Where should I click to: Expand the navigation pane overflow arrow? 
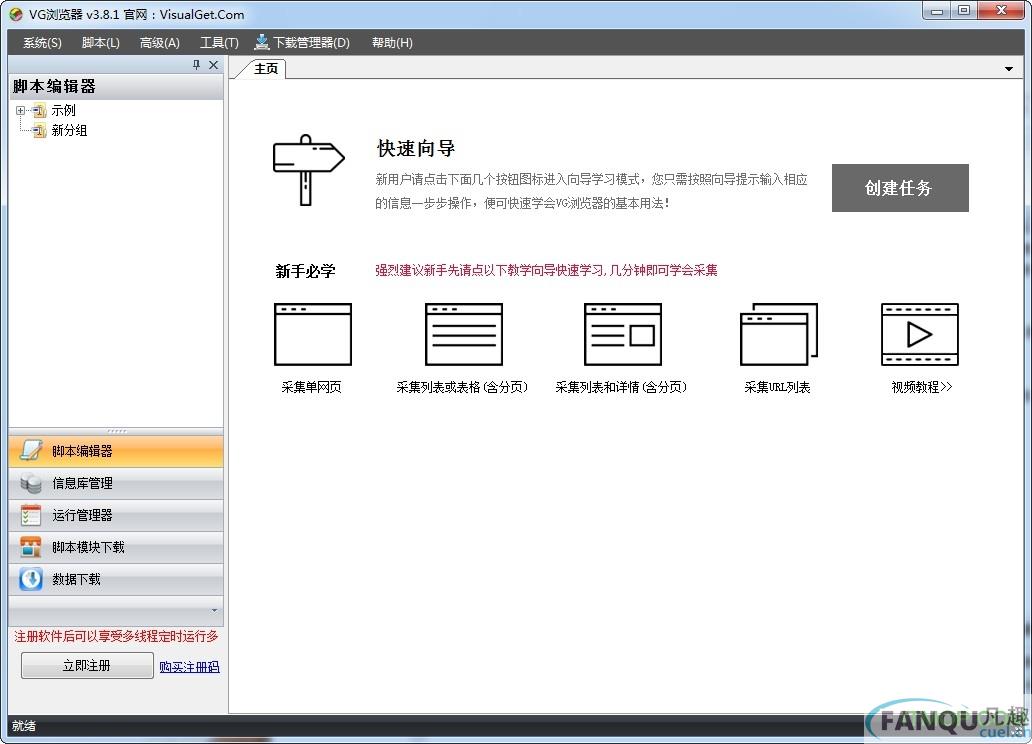(215, 610)
